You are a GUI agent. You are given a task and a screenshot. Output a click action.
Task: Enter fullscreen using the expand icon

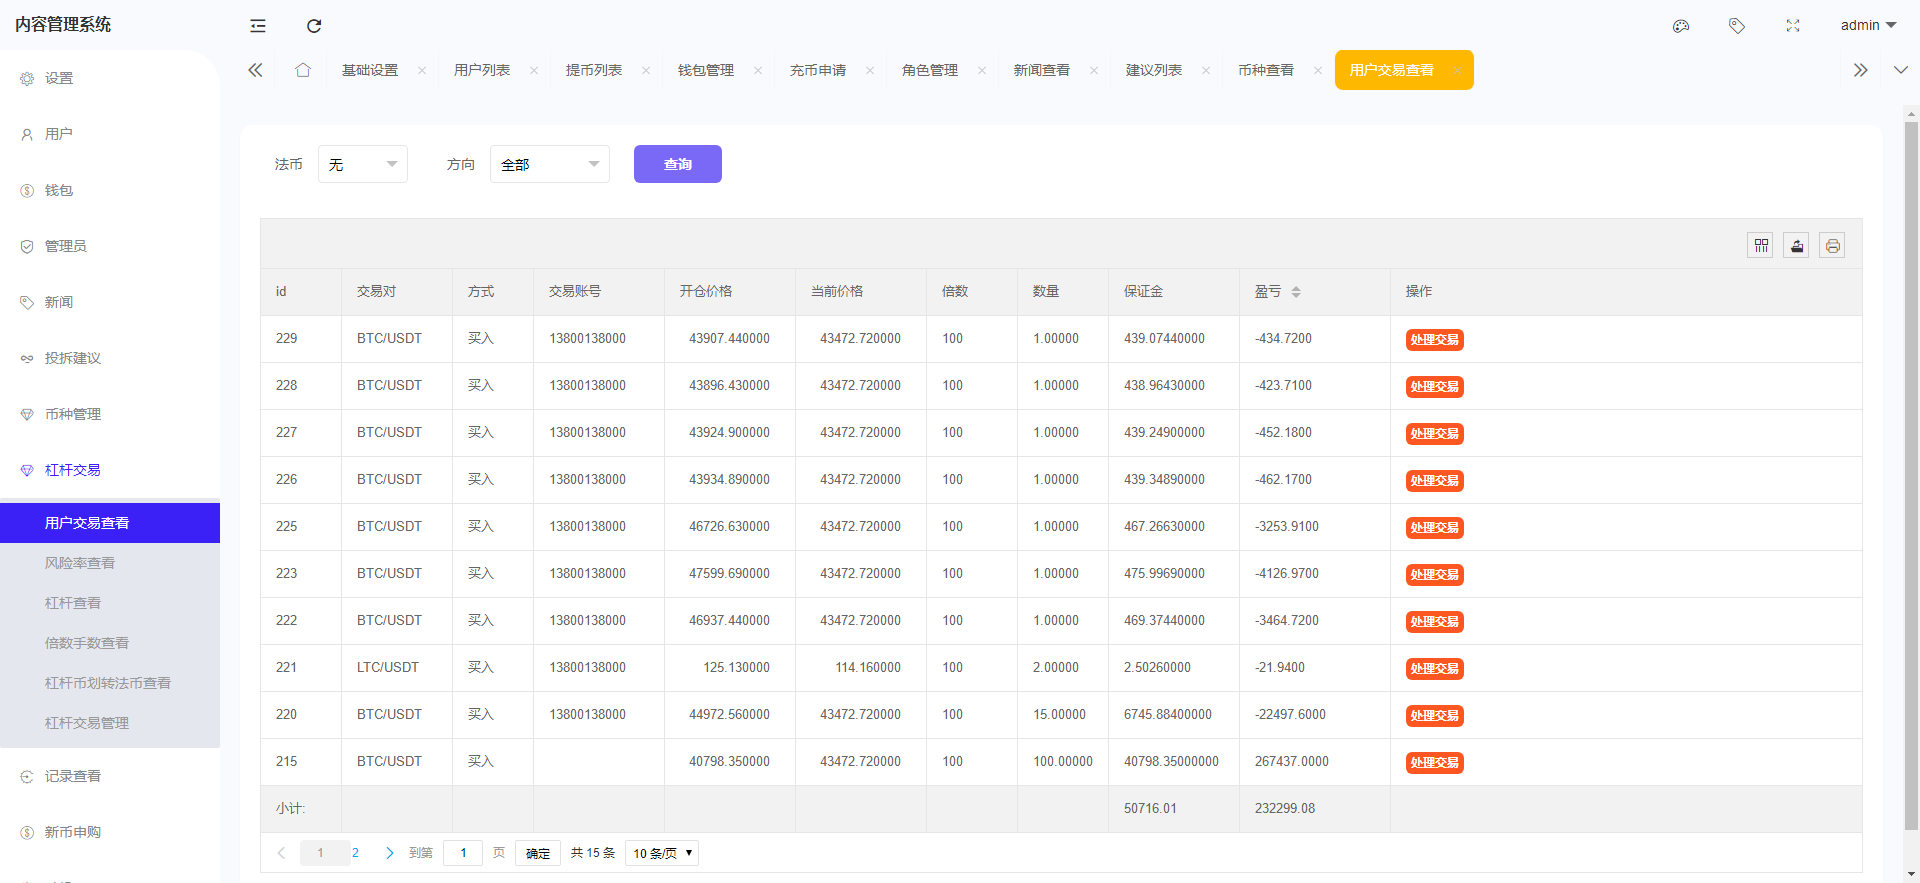coord(1793,26)
